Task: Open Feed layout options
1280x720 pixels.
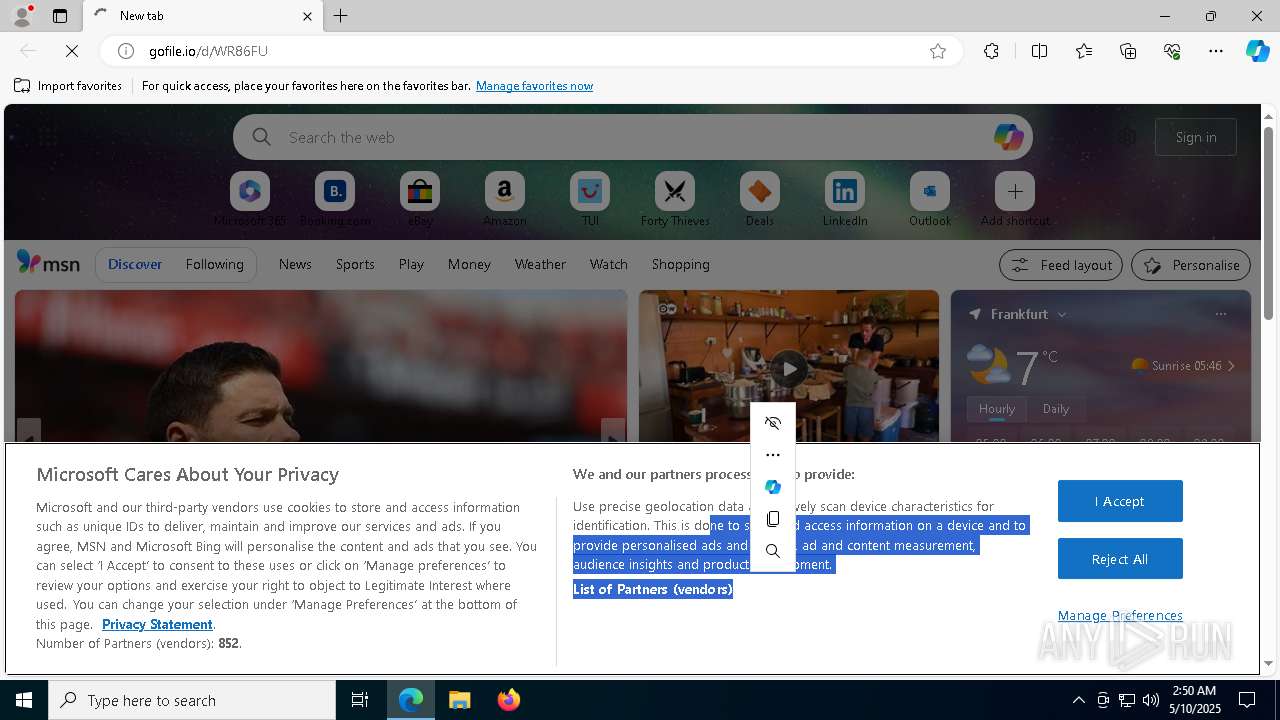Action: click(x=1060, y=265)
